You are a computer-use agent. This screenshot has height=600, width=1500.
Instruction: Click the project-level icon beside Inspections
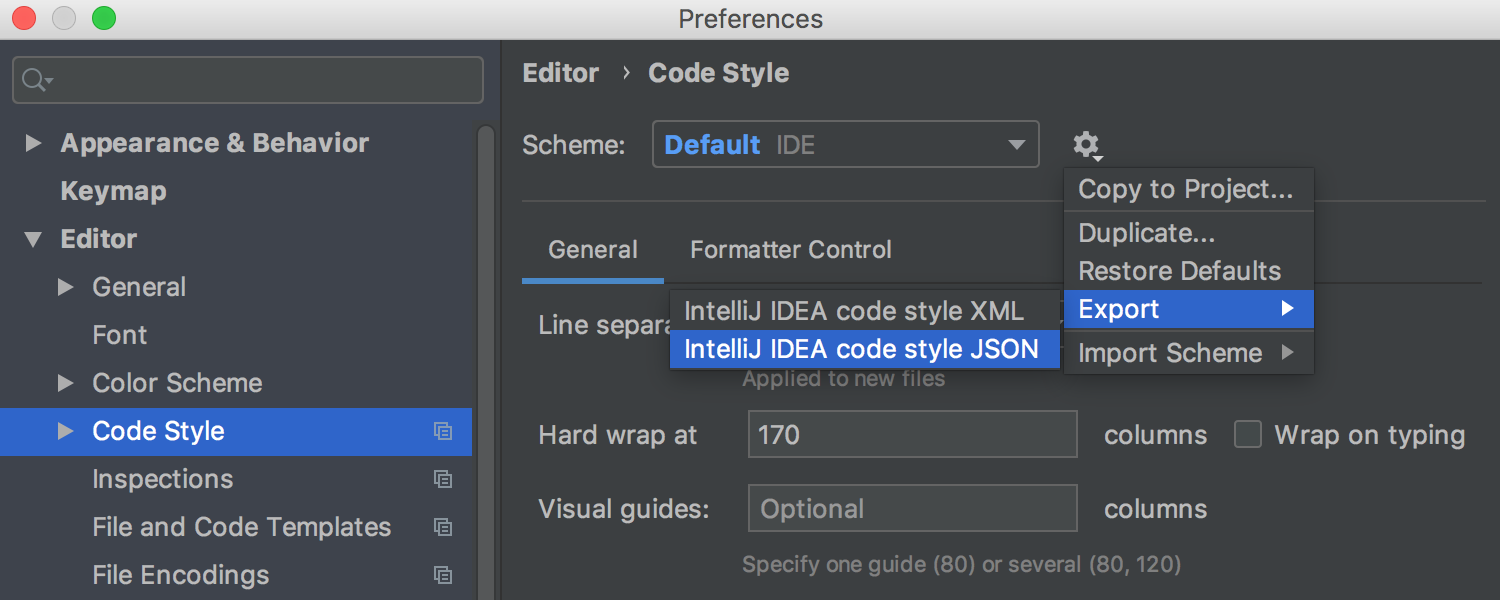tap(443, 480)
